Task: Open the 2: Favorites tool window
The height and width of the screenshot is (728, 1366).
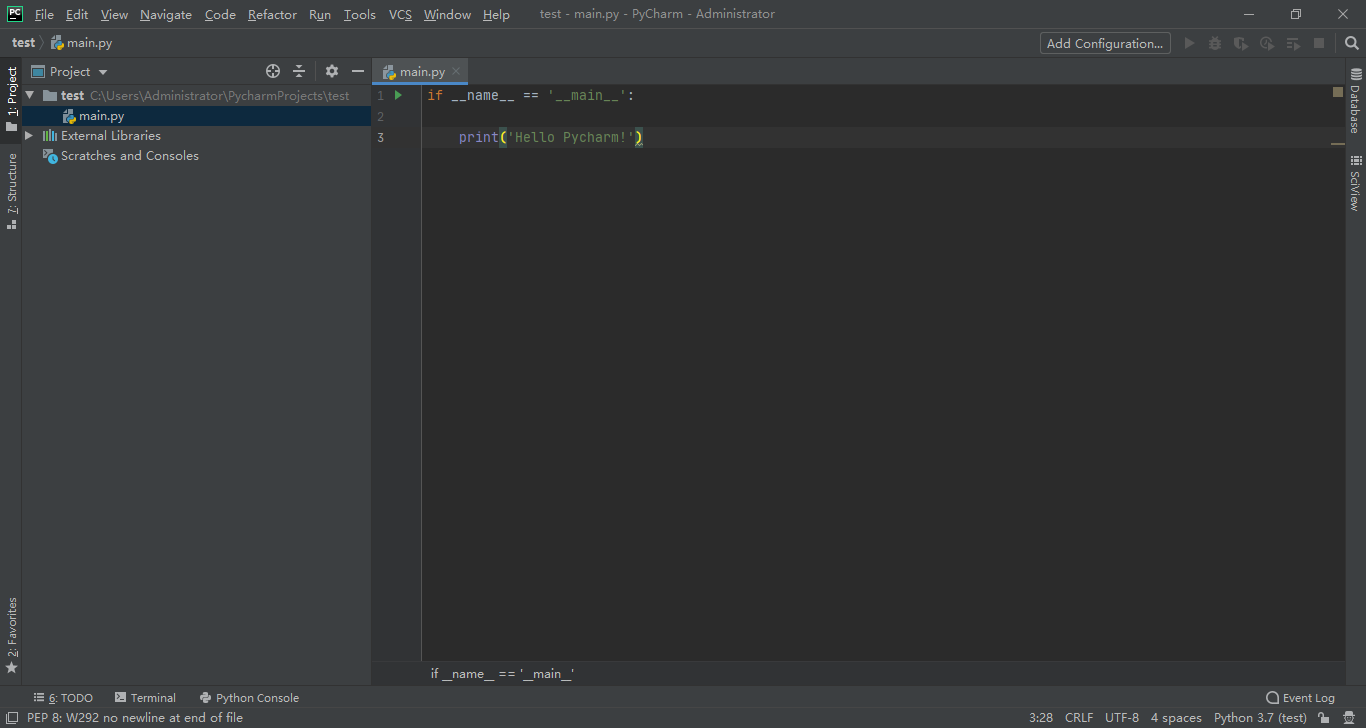Action: pyautogui.click(x=11, y=636)
